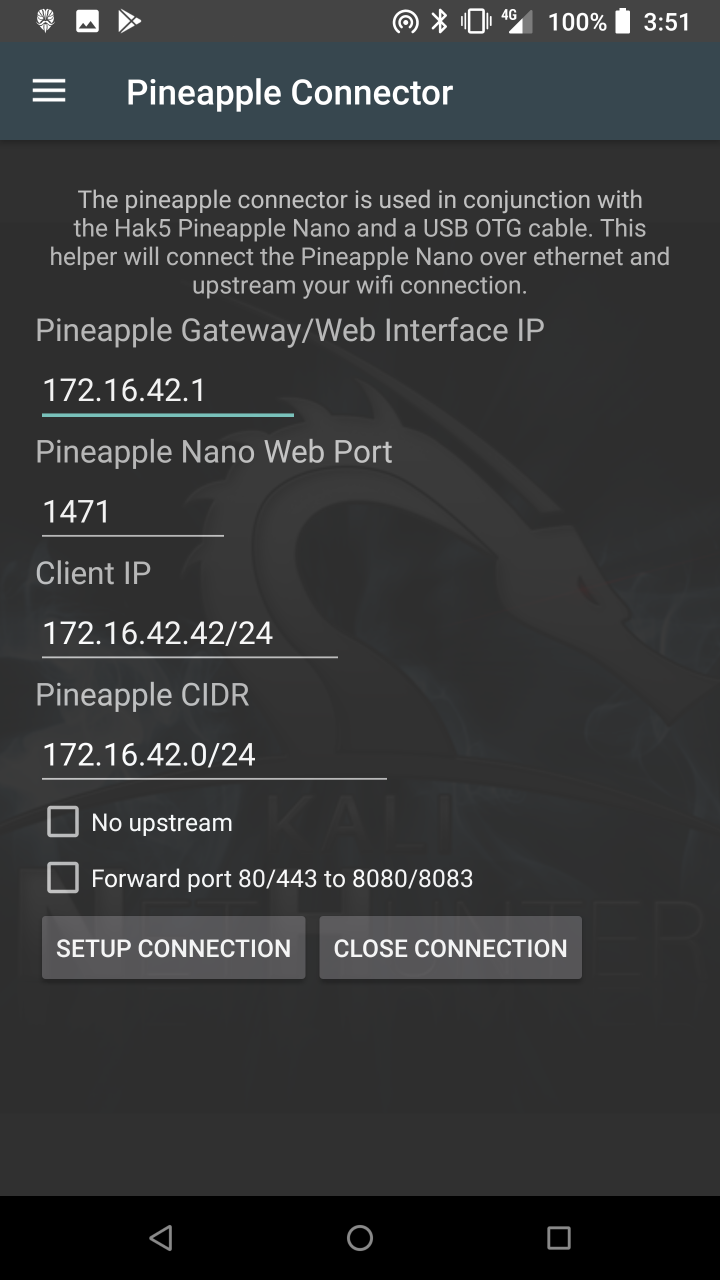The width and height of the screenshot is (720, 1280).
Task: Tap the Pineapple Connector title
Action: [x=289, y=92]
